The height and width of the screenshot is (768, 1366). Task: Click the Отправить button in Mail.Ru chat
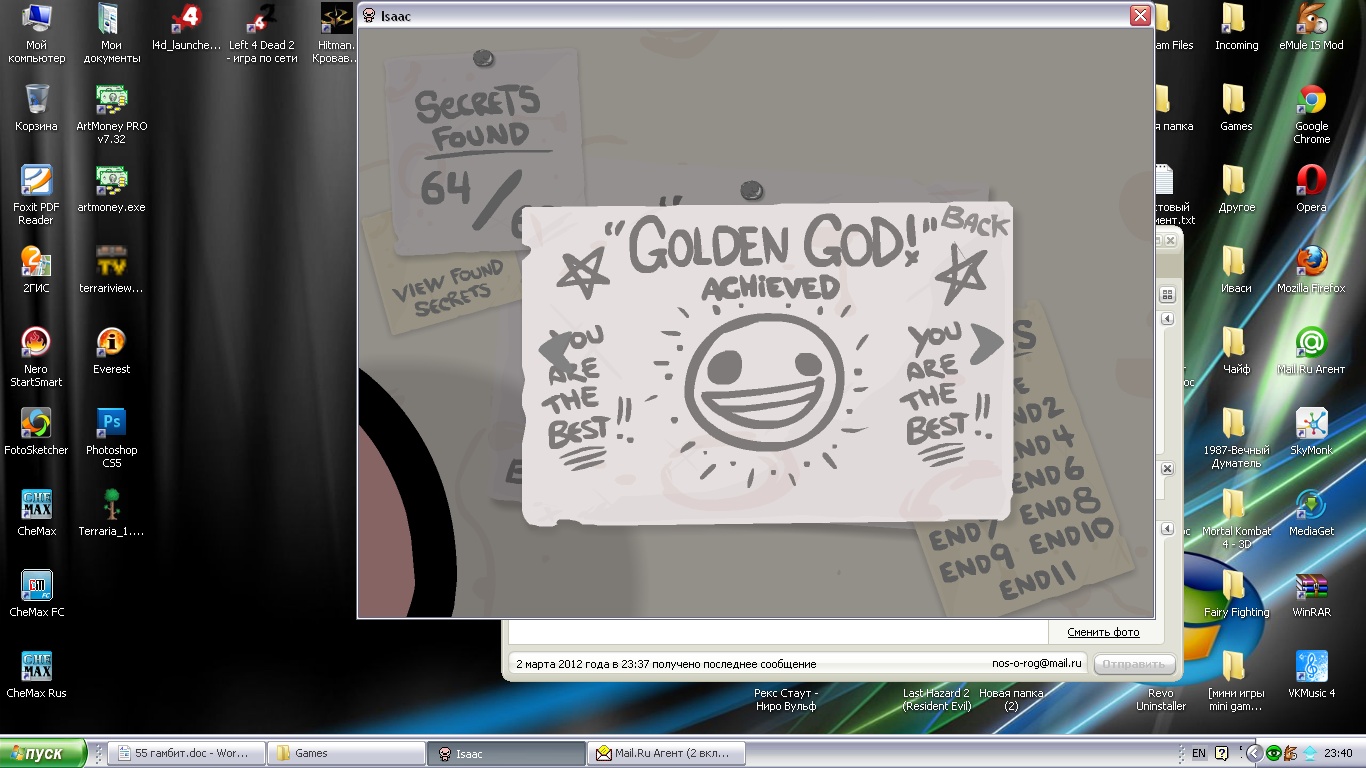1134,664
